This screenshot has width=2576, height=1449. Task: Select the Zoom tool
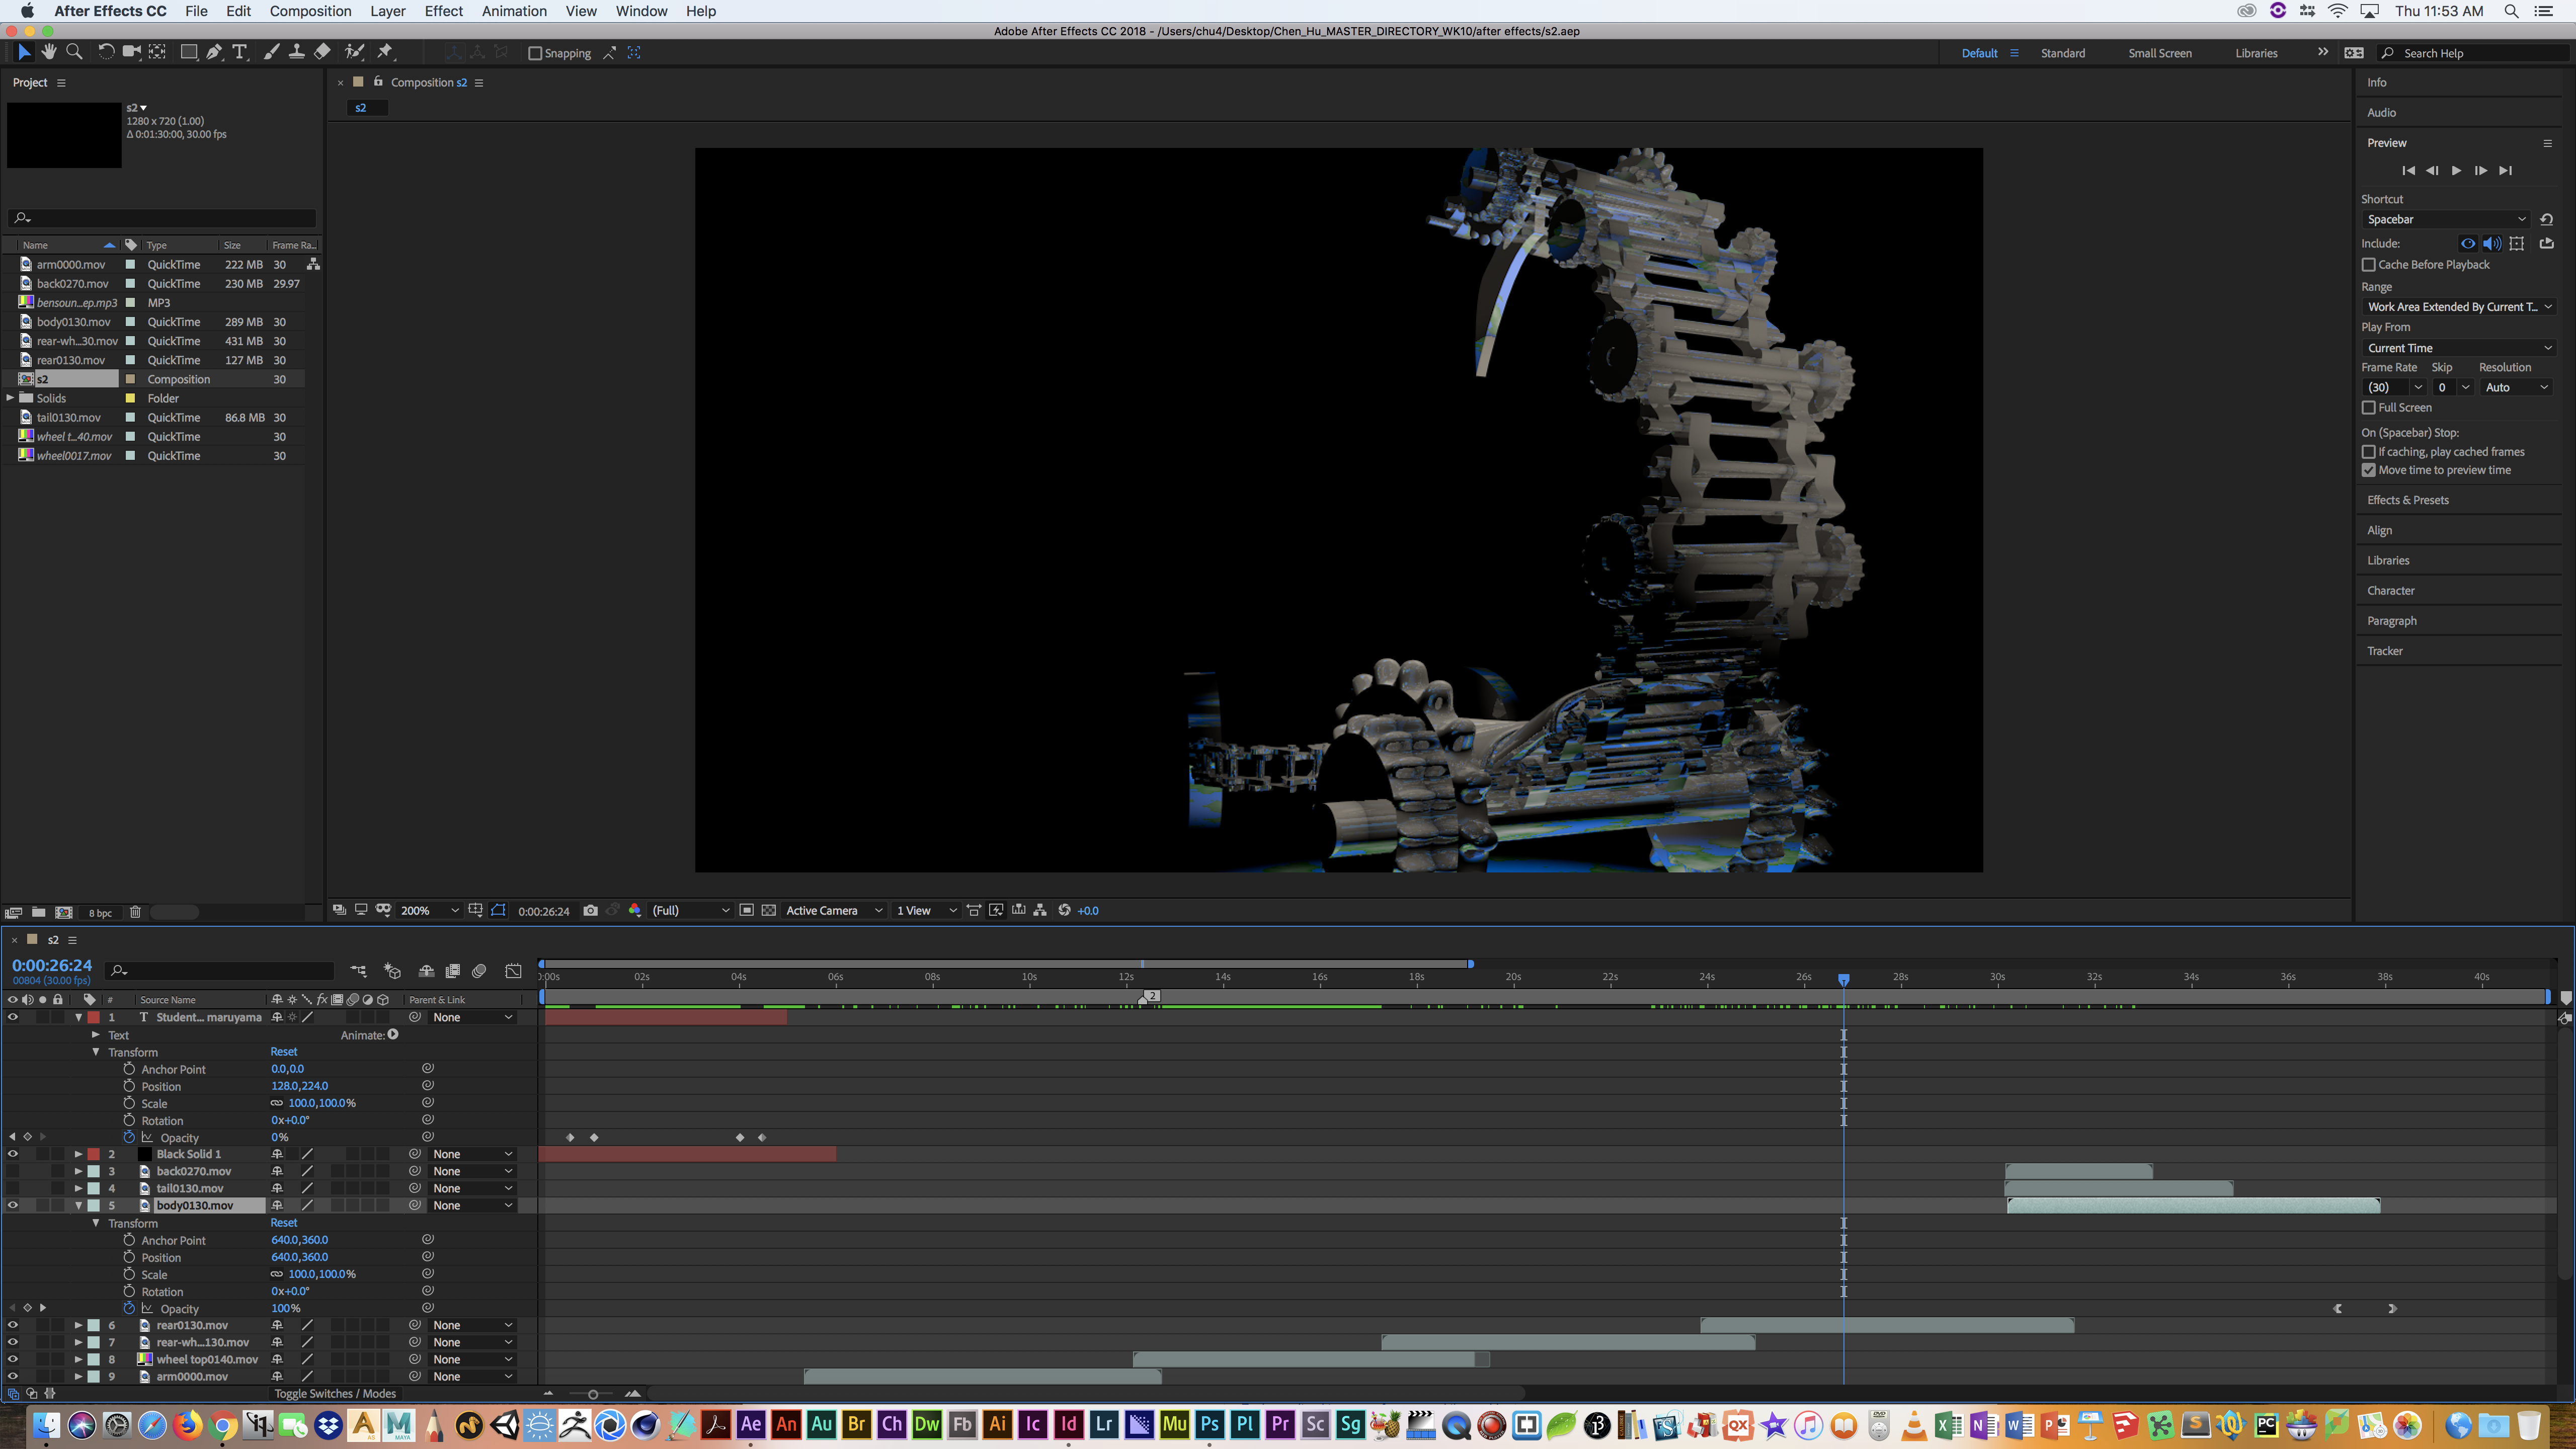point(74,52)
